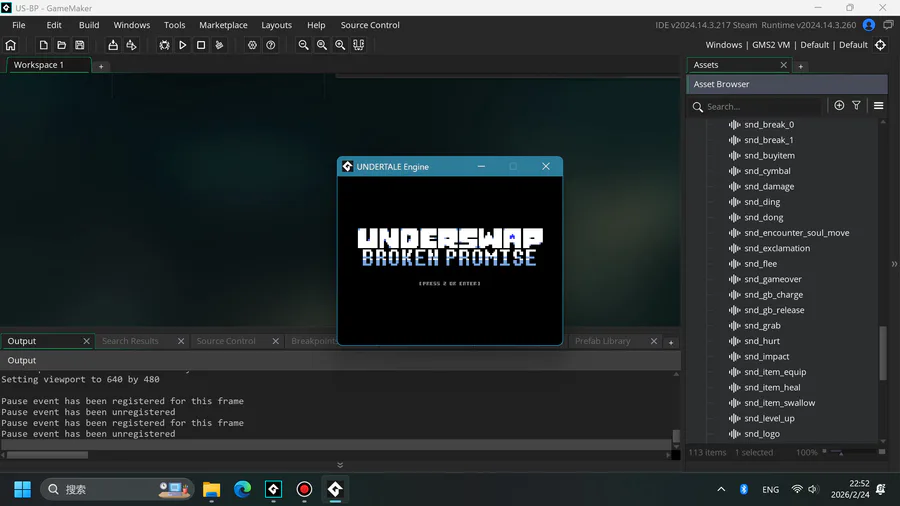This screenshot has height=506, width=900.
Task: Open the help question mark icon
Action: click(x=270, y=45)
